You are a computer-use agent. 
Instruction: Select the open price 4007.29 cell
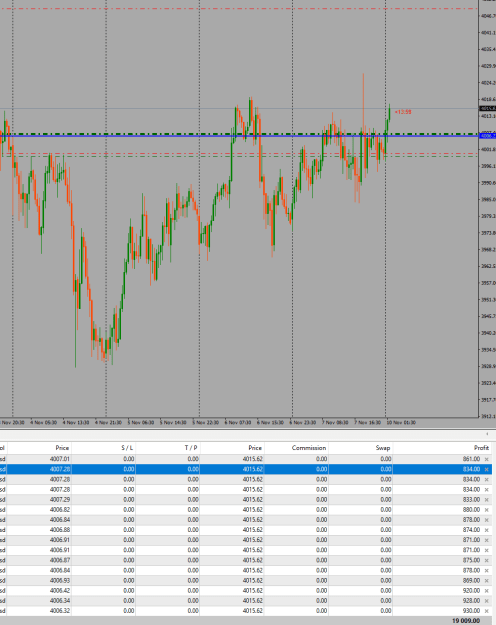pyautogui.click(x=60, y=500)
